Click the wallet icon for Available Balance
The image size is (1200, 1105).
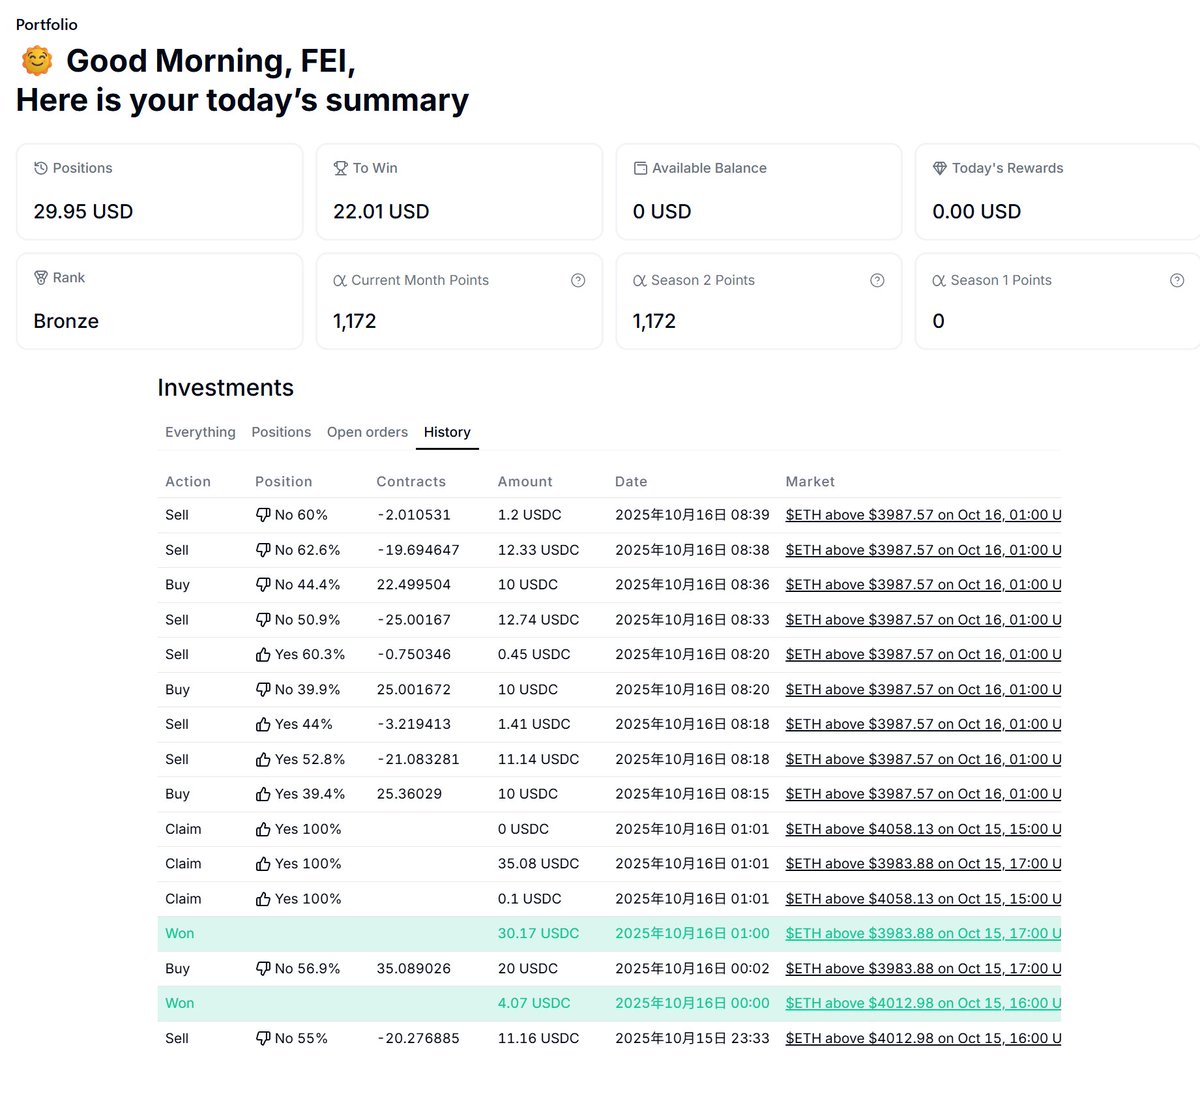(x=640, y=168)
